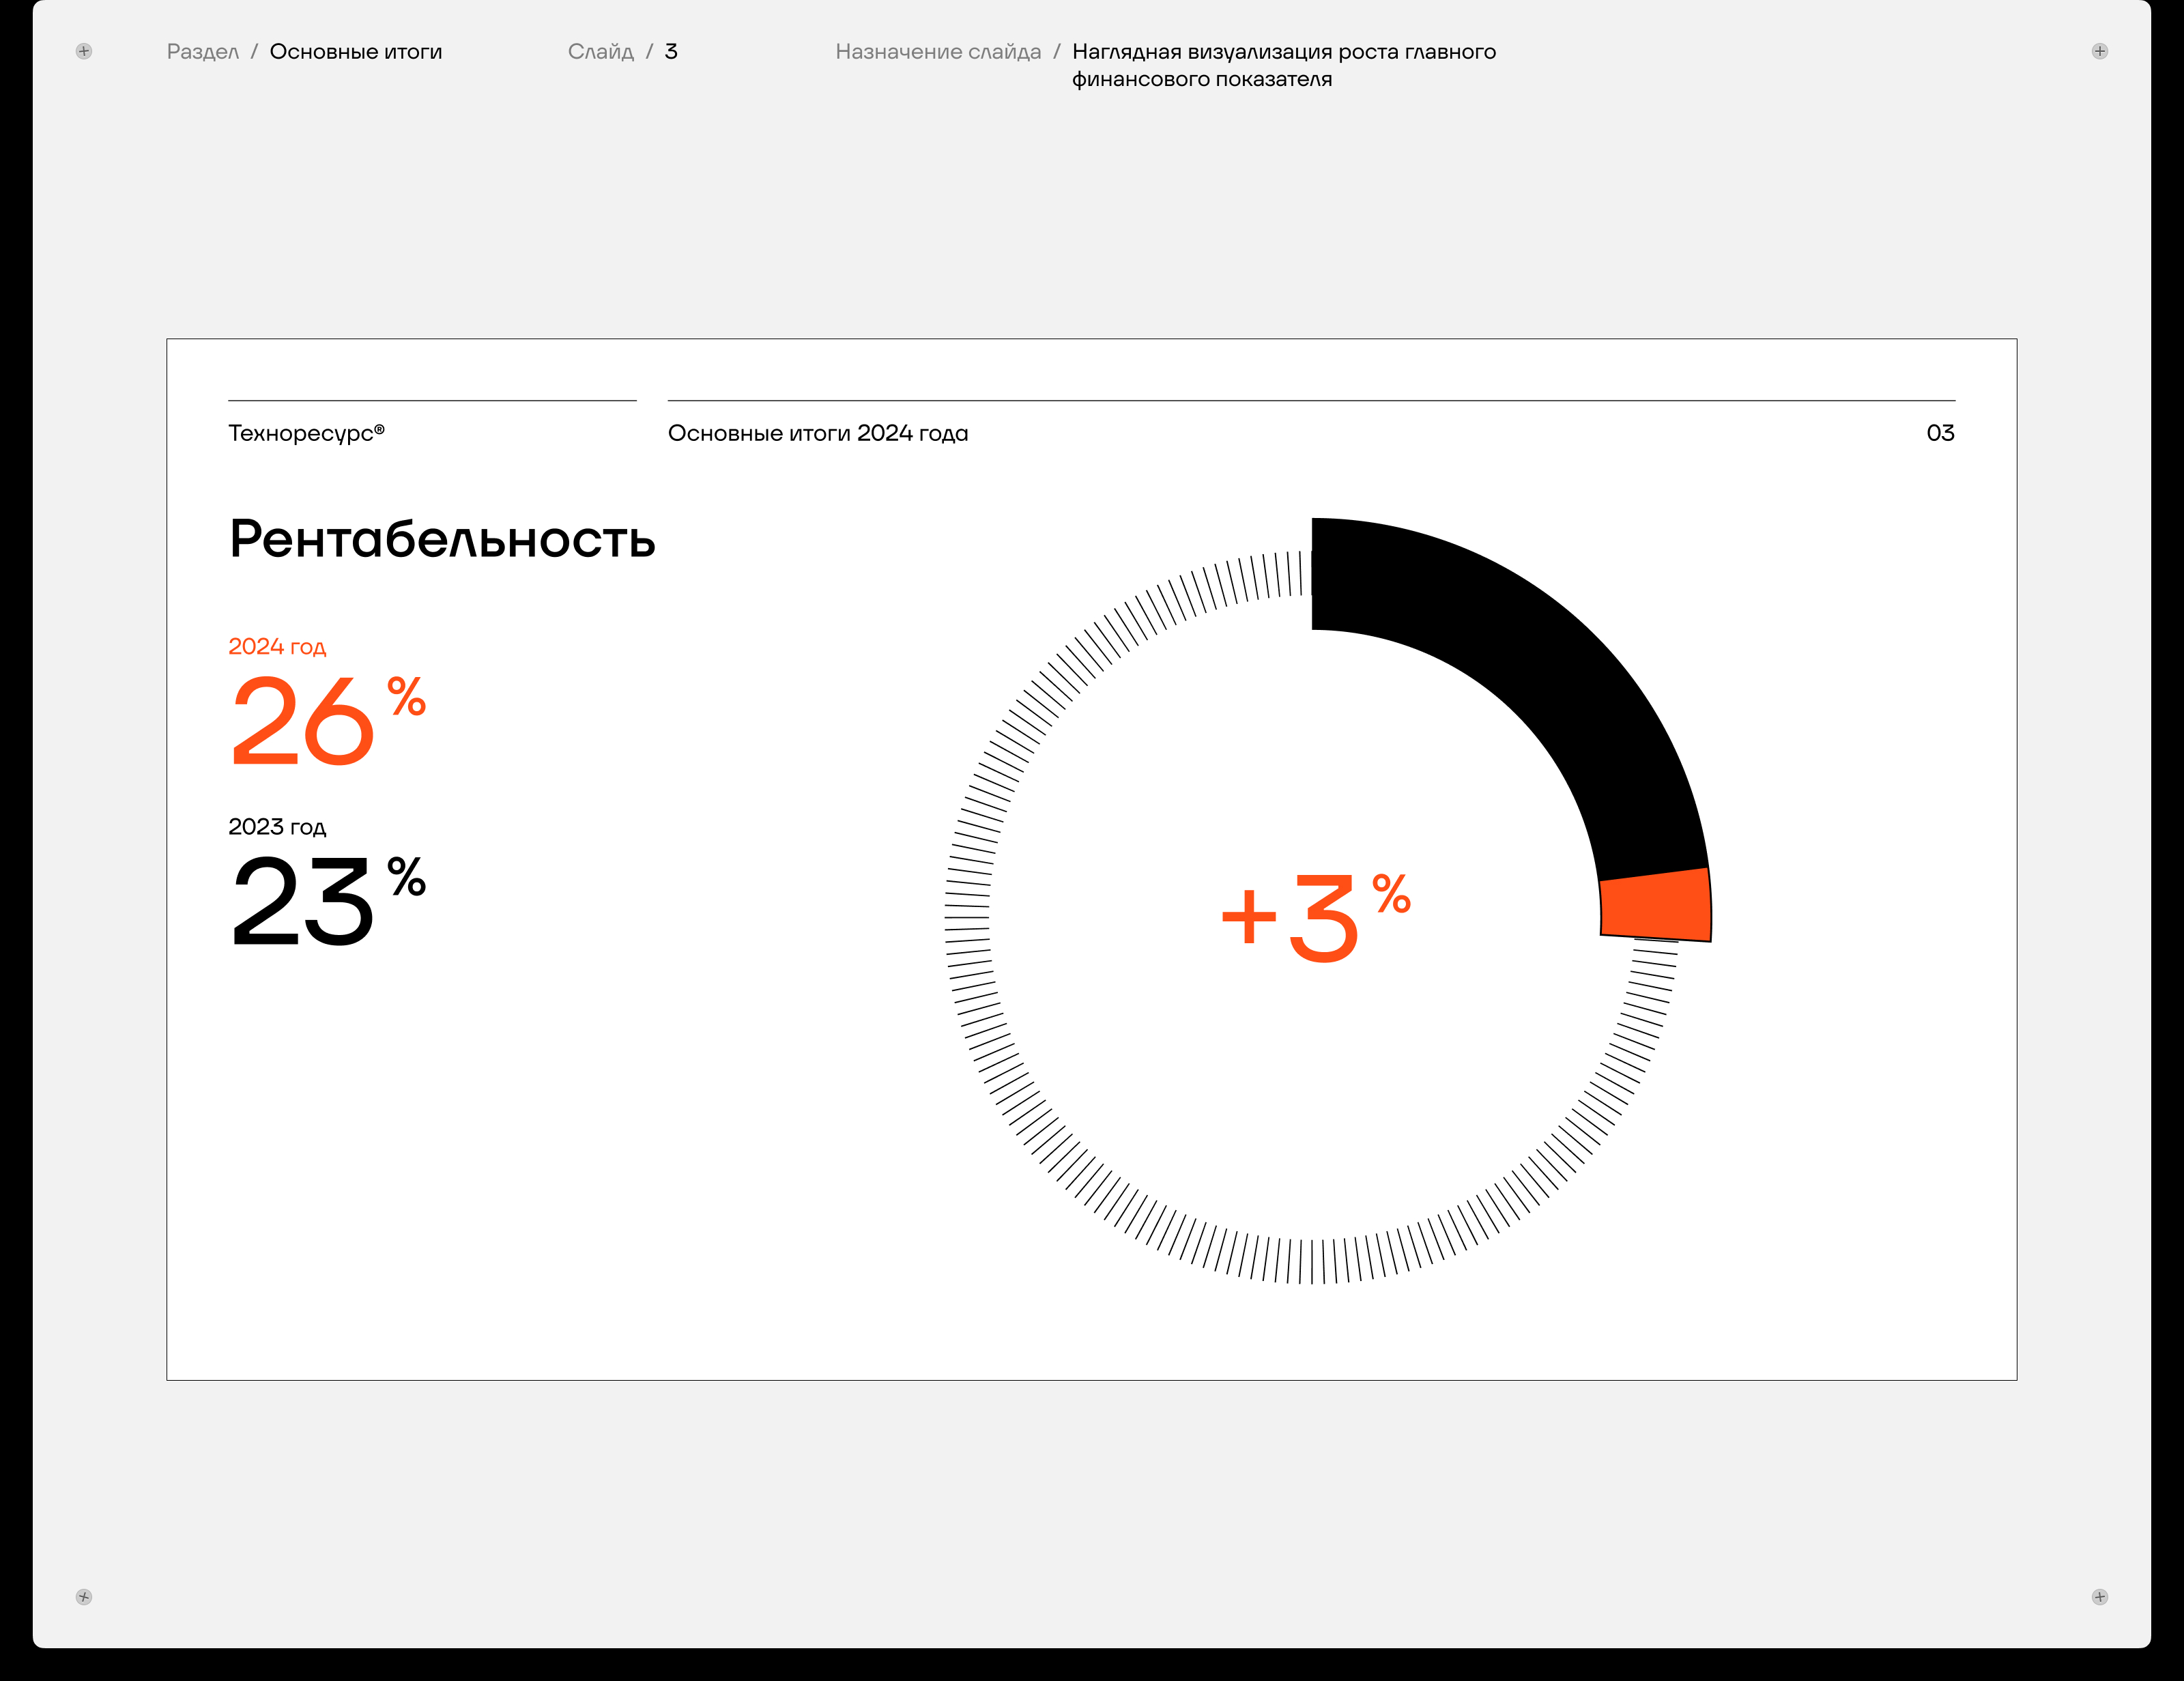Click the top-left corner screw icon
Viewport: 2184px width, 1681px height.
point(84,51)
